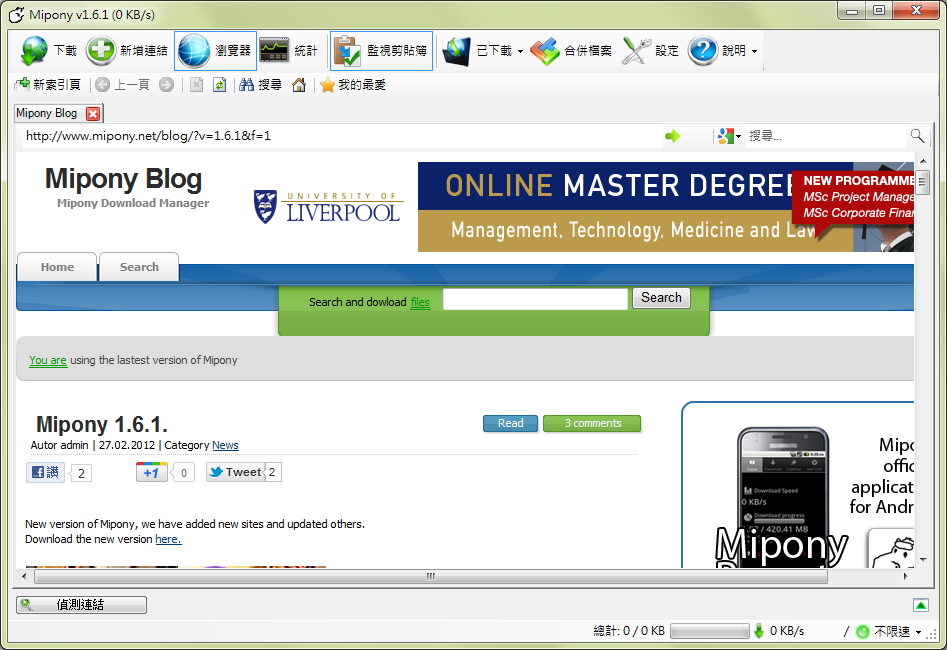Click the '3 comments' green button
This screenshot has width=947, height=650.
coord(592,423)
